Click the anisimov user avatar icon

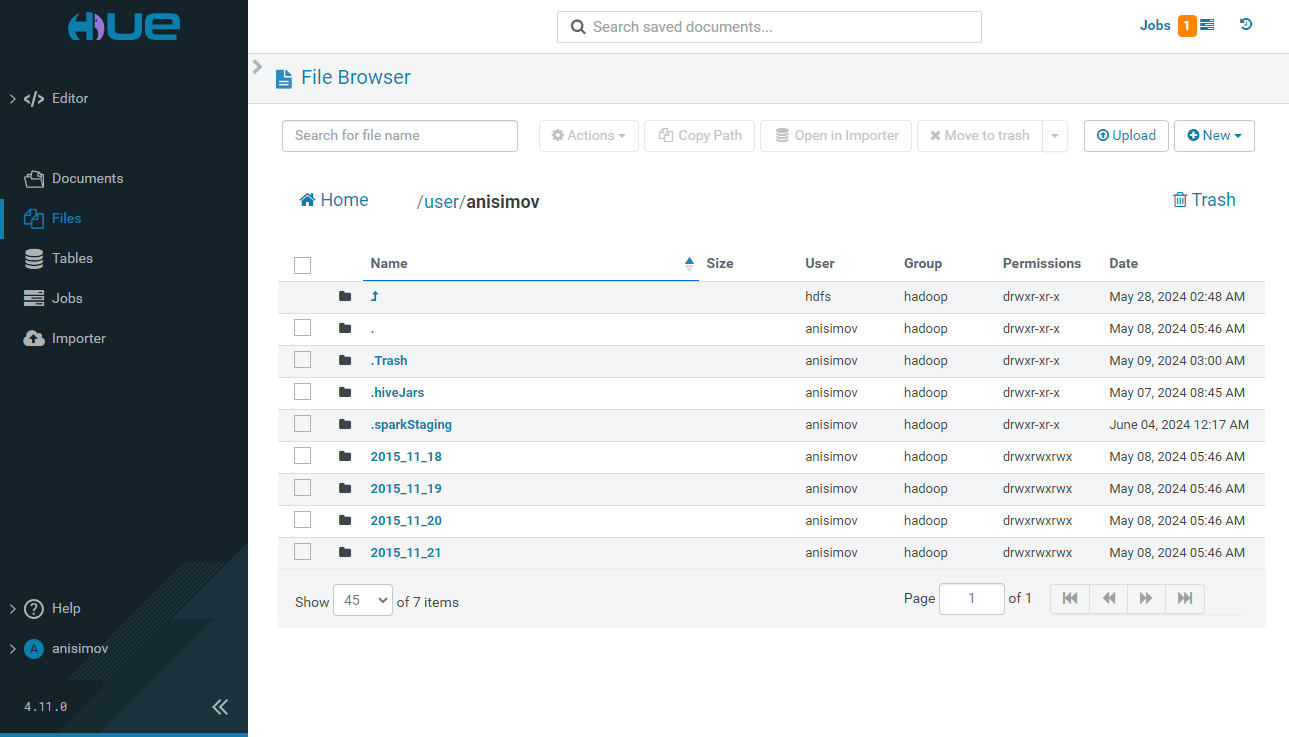pyautogui.click(x=34, y=648)
